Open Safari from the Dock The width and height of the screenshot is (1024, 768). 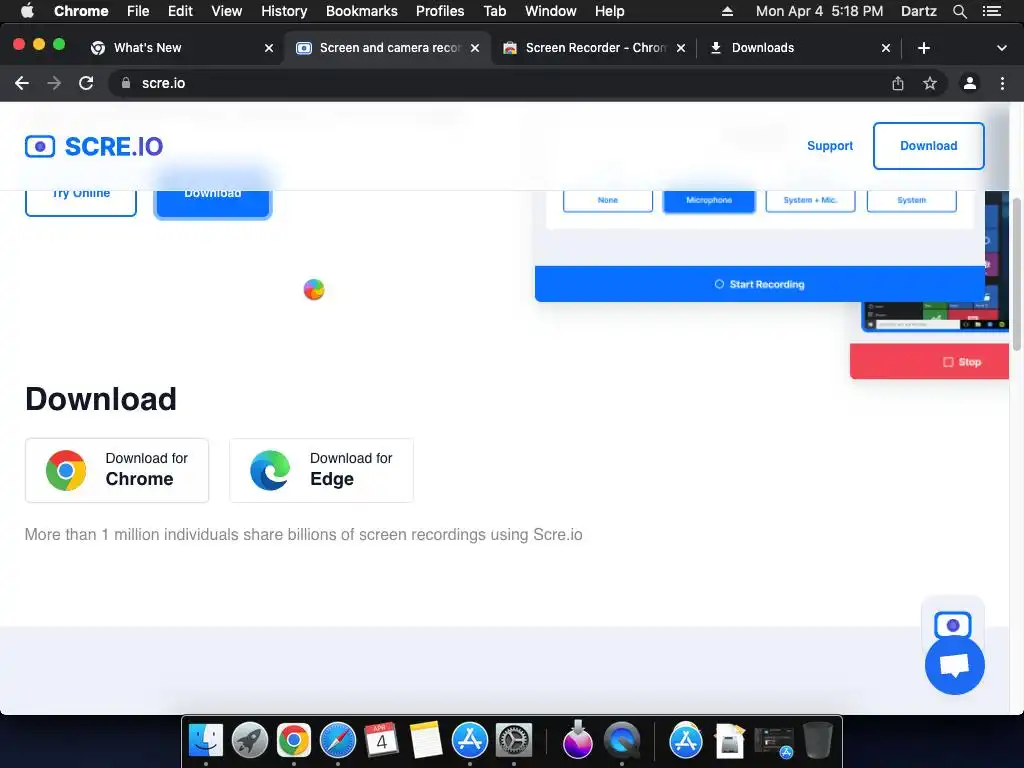click(338, 741)
